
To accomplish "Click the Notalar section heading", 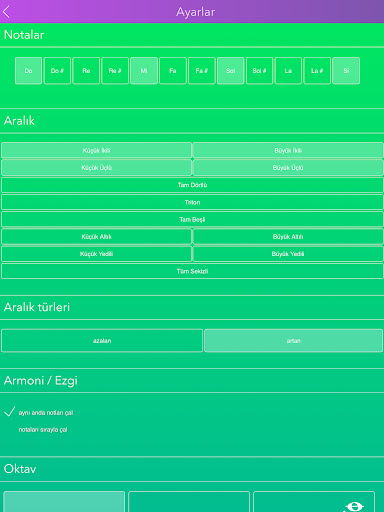I will pos(24,35).
